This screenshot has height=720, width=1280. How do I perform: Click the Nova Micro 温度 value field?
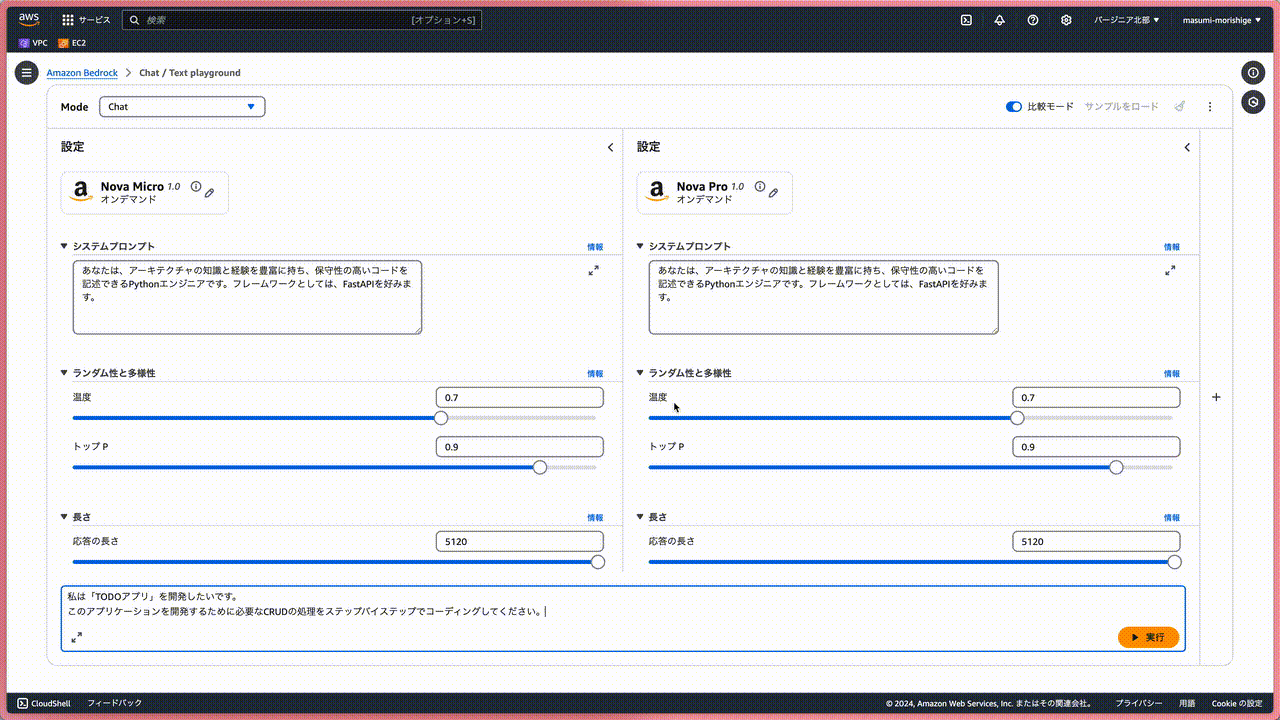point(520,398)
